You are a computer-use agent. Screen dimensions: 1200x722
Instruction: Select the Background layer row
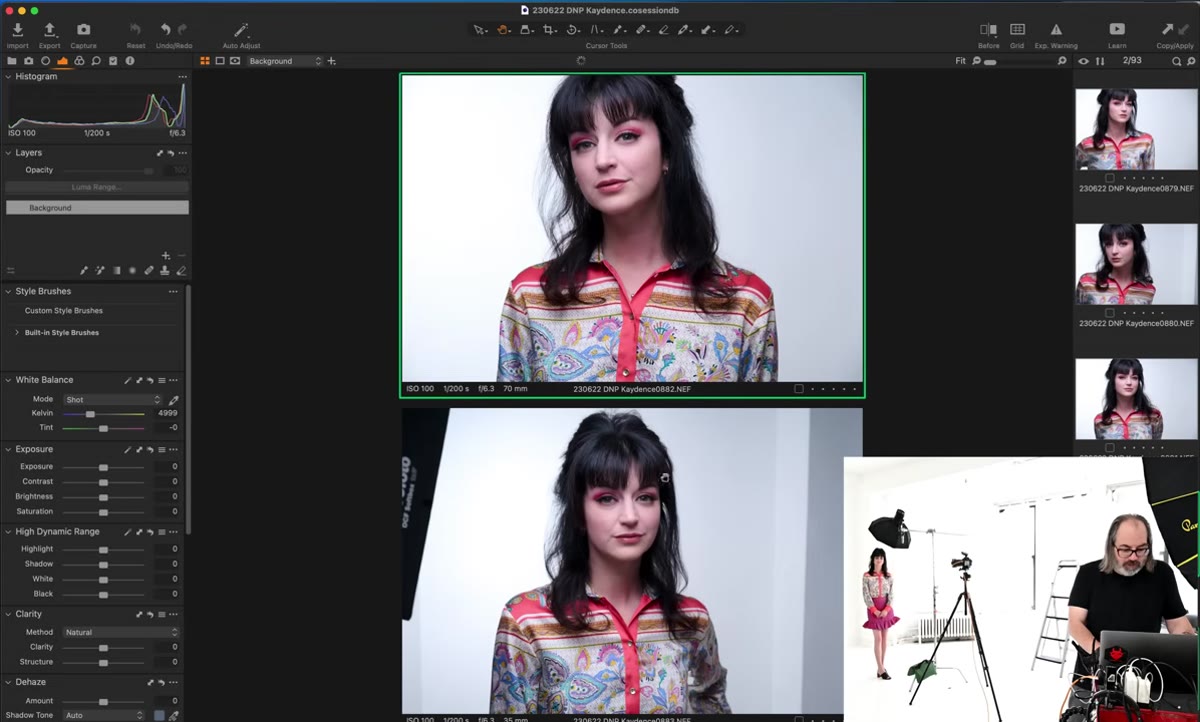[x=97, y=207]
